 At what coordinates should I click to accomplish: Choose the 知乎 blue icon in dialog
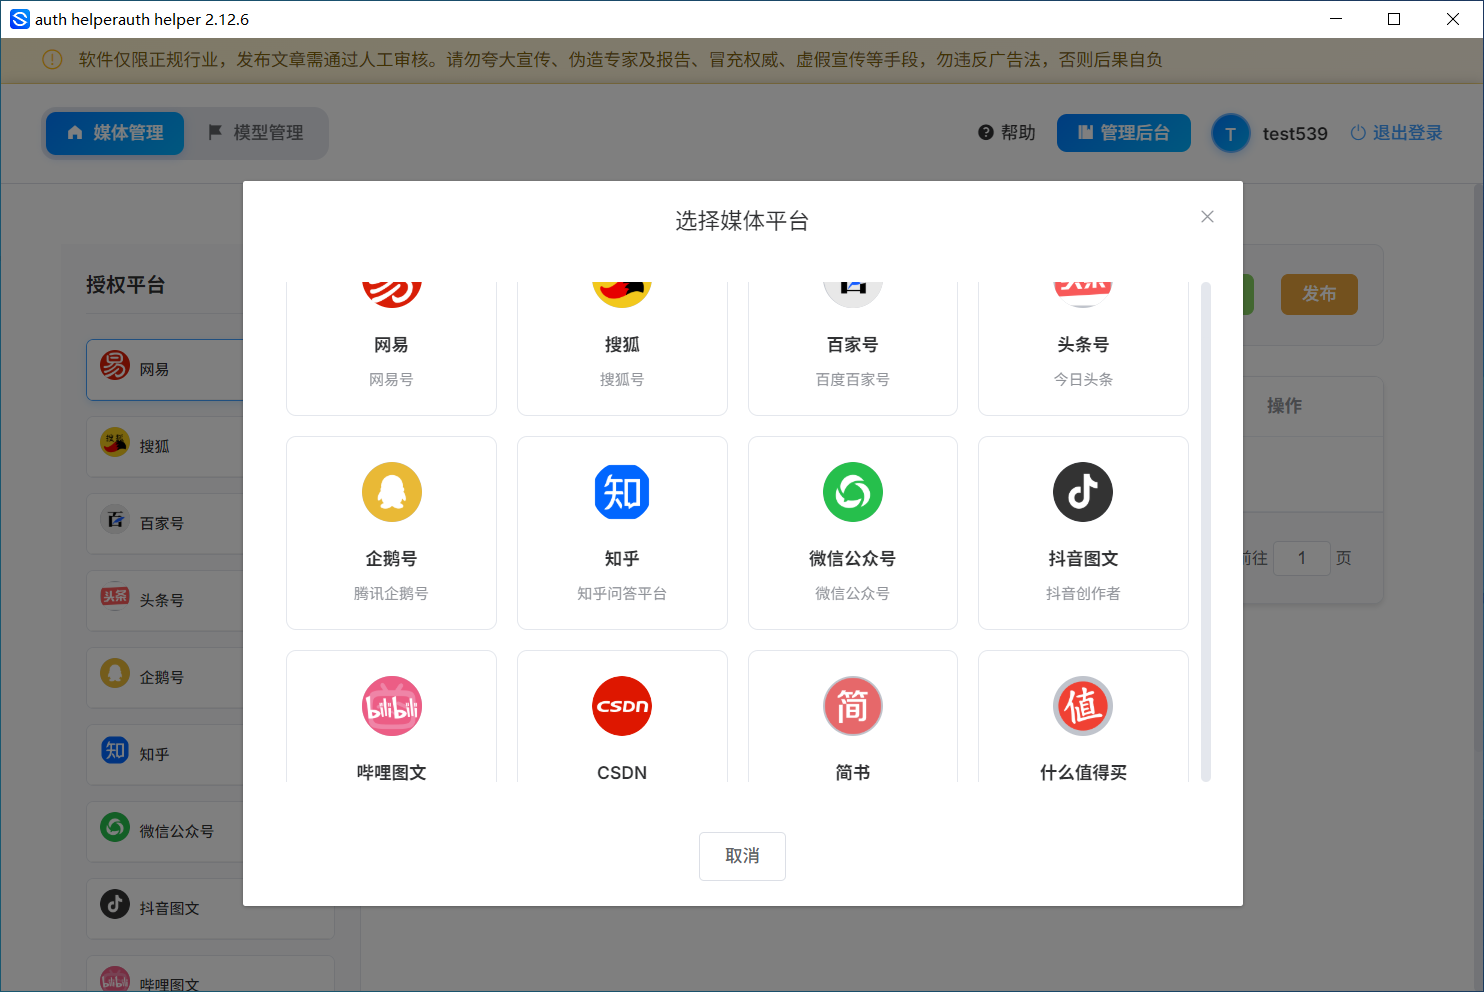pos(622,492)
